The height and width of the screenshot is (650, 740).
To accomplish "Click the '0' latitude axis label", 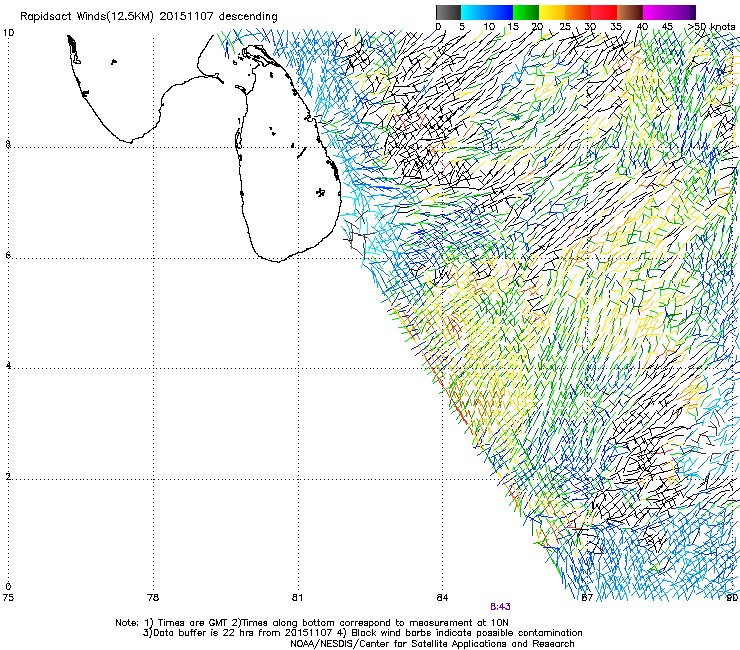I will [x=8, y=587].
